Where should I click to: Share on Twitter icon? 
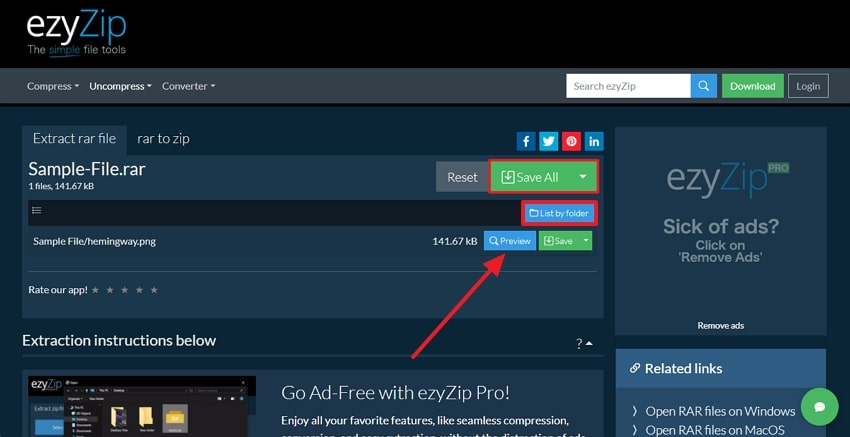click(549, 142)
